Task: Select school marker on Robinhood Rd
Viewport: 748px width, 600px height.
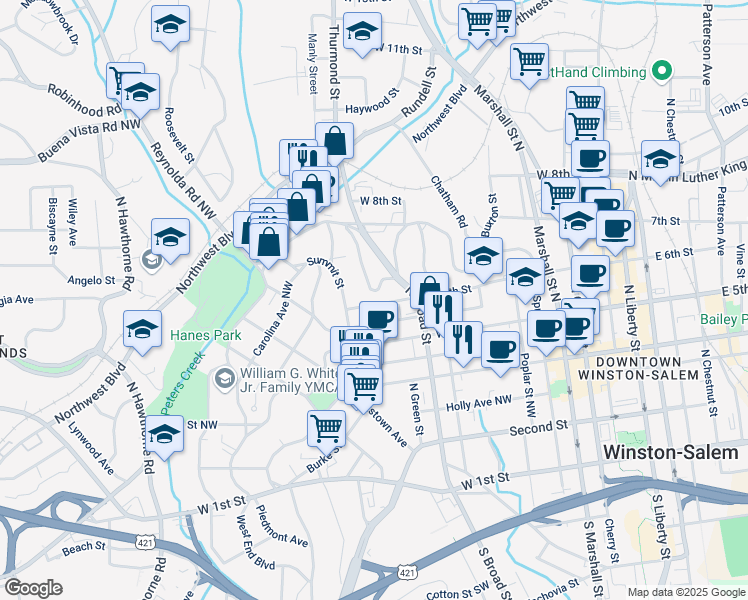Action: point(140,93)
